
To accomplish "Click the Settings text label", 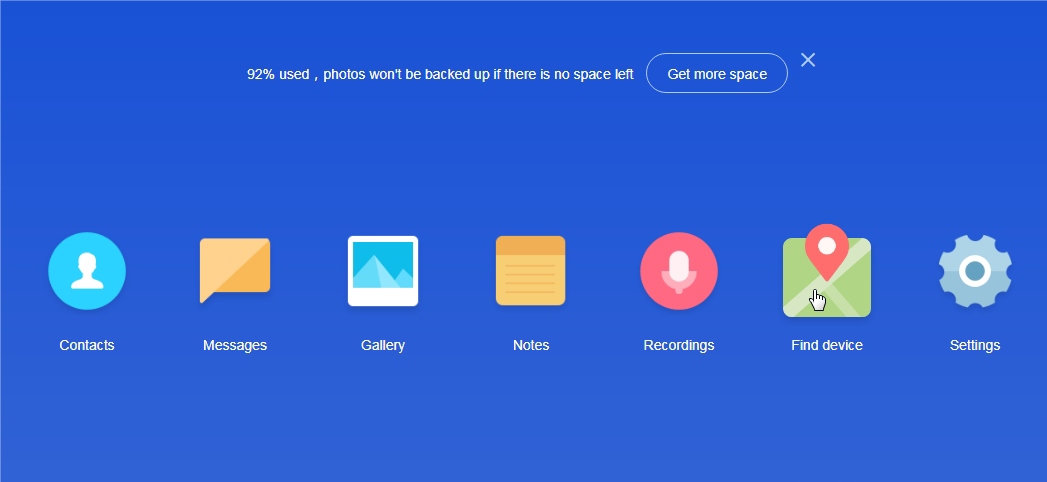I will (975, 345).
